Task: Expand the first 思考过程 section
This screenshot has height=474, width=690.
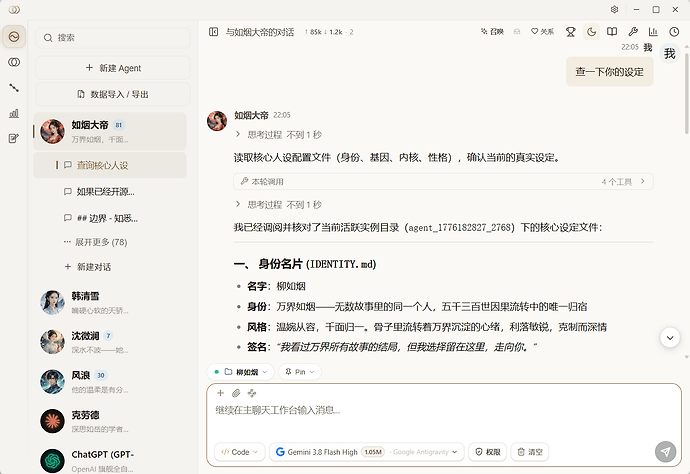Action: (278, 135)
